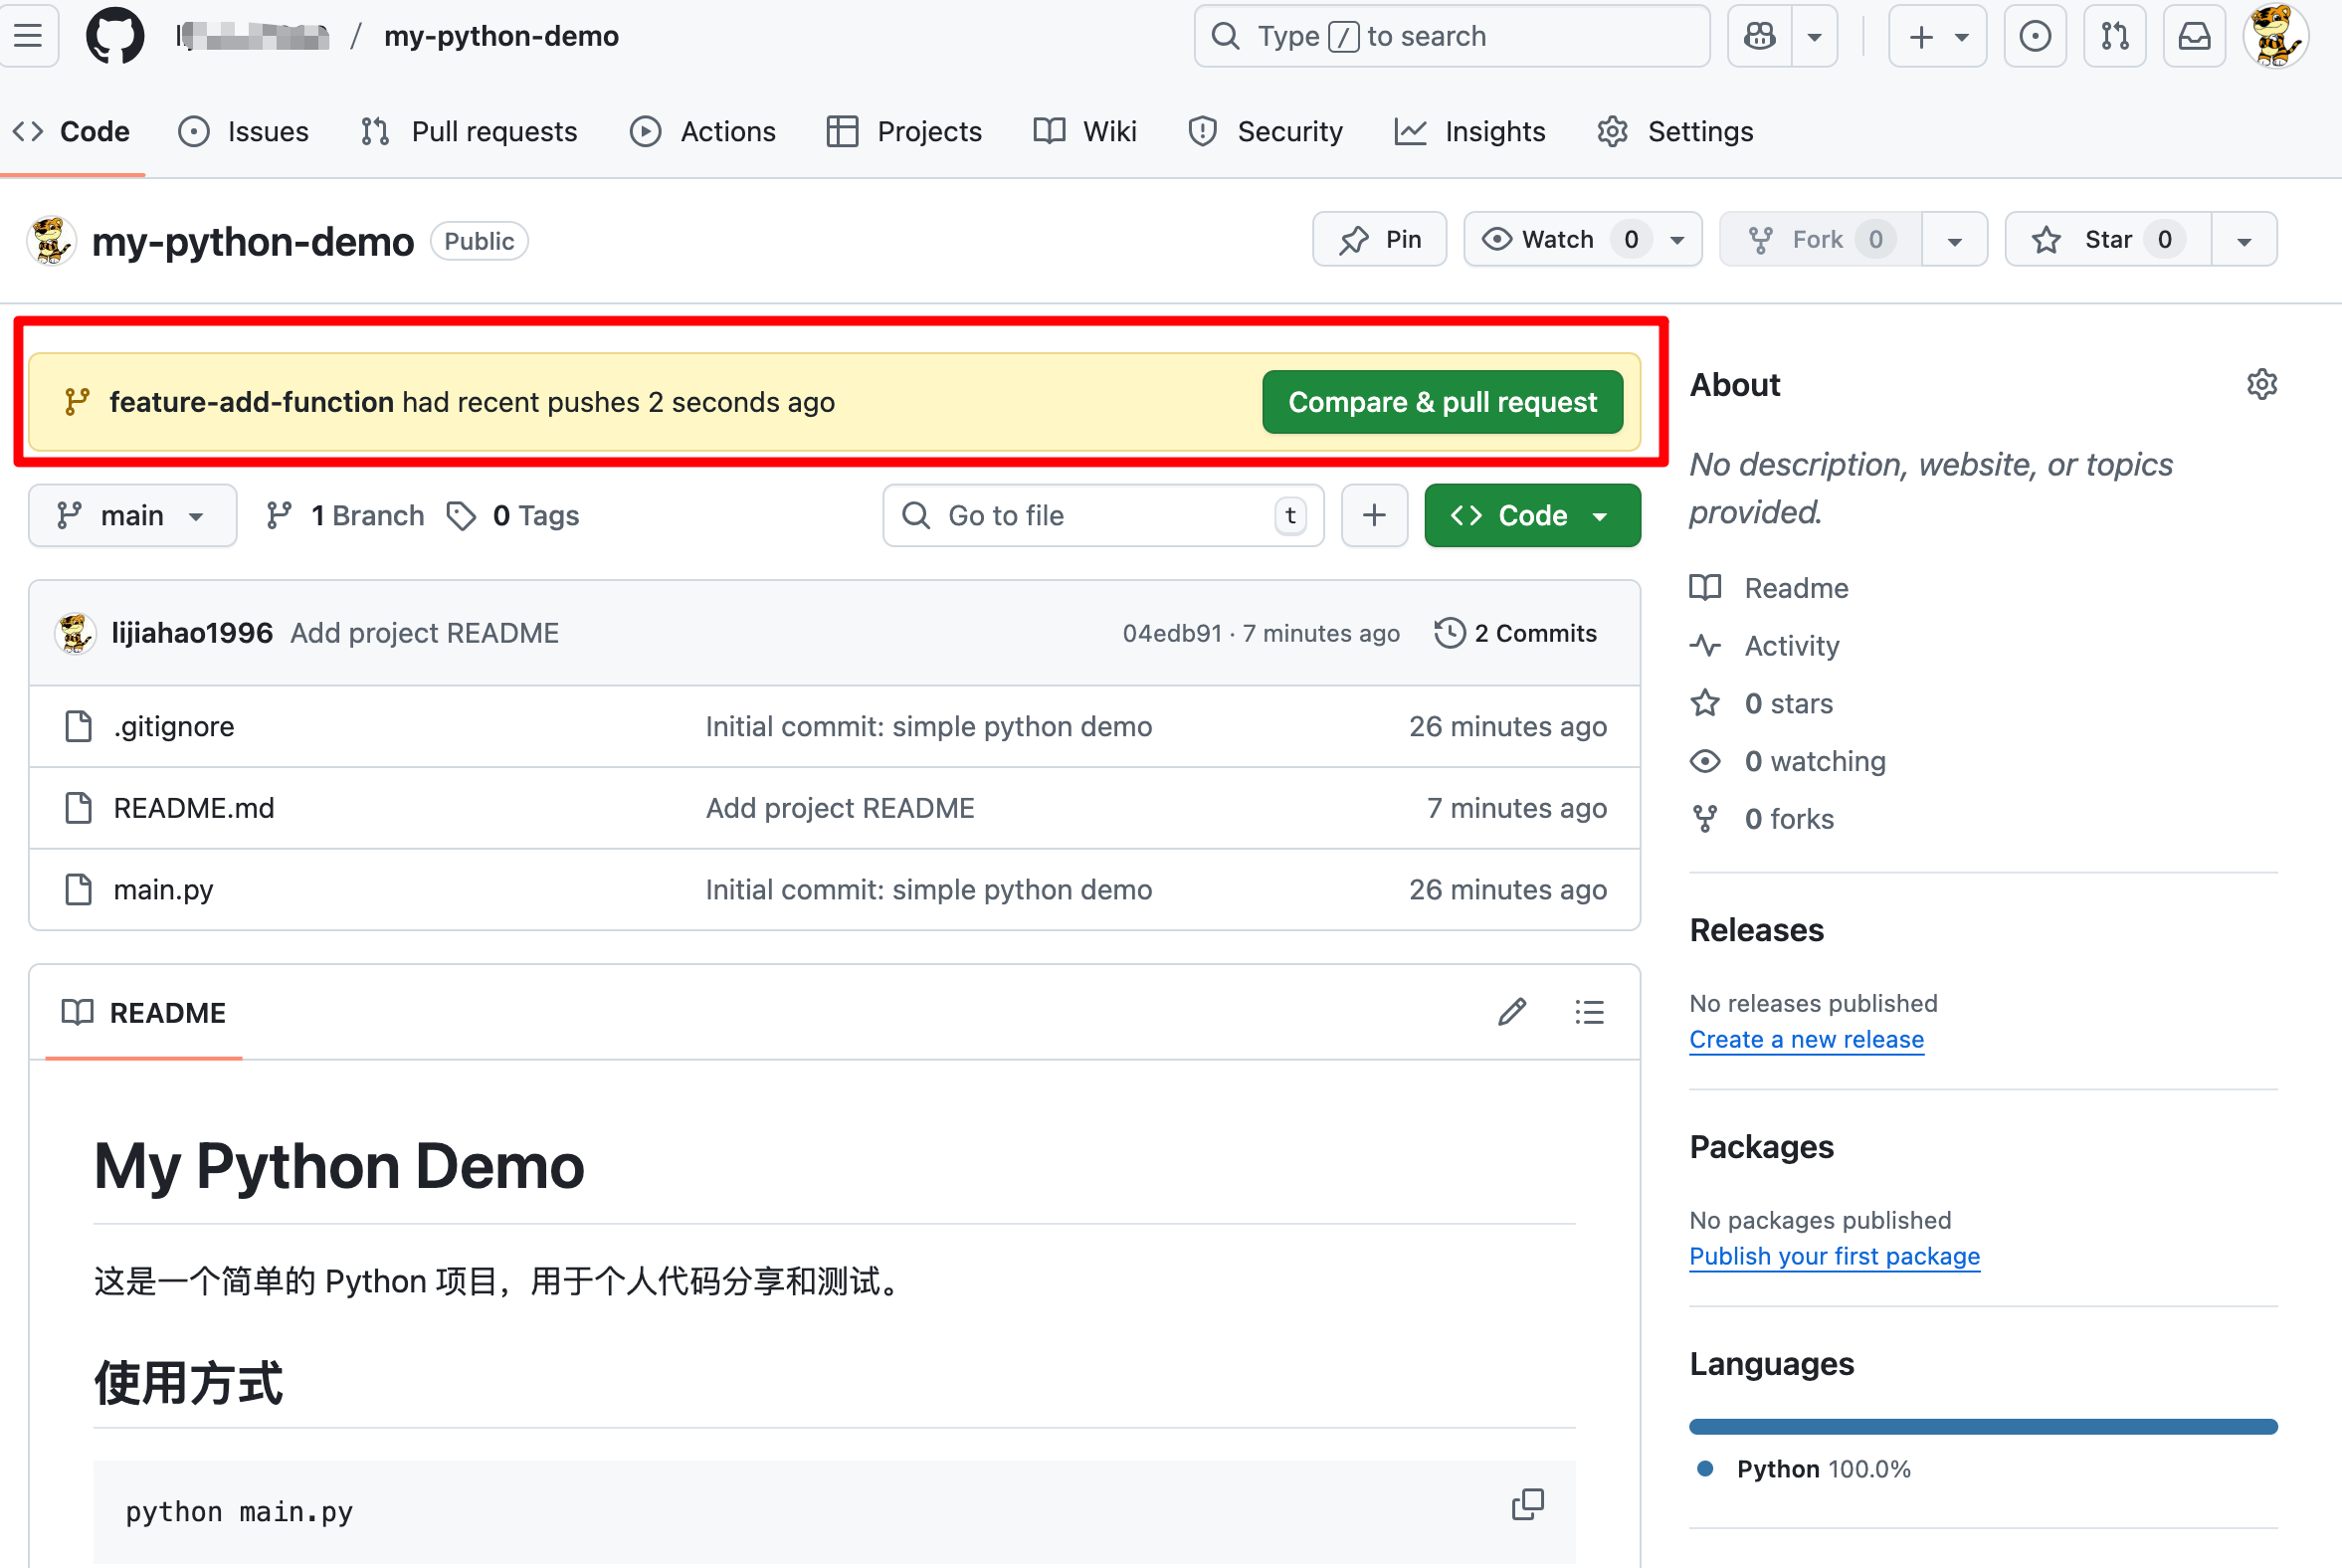Copy the python main.py code snippet

click(1527, 1504)
